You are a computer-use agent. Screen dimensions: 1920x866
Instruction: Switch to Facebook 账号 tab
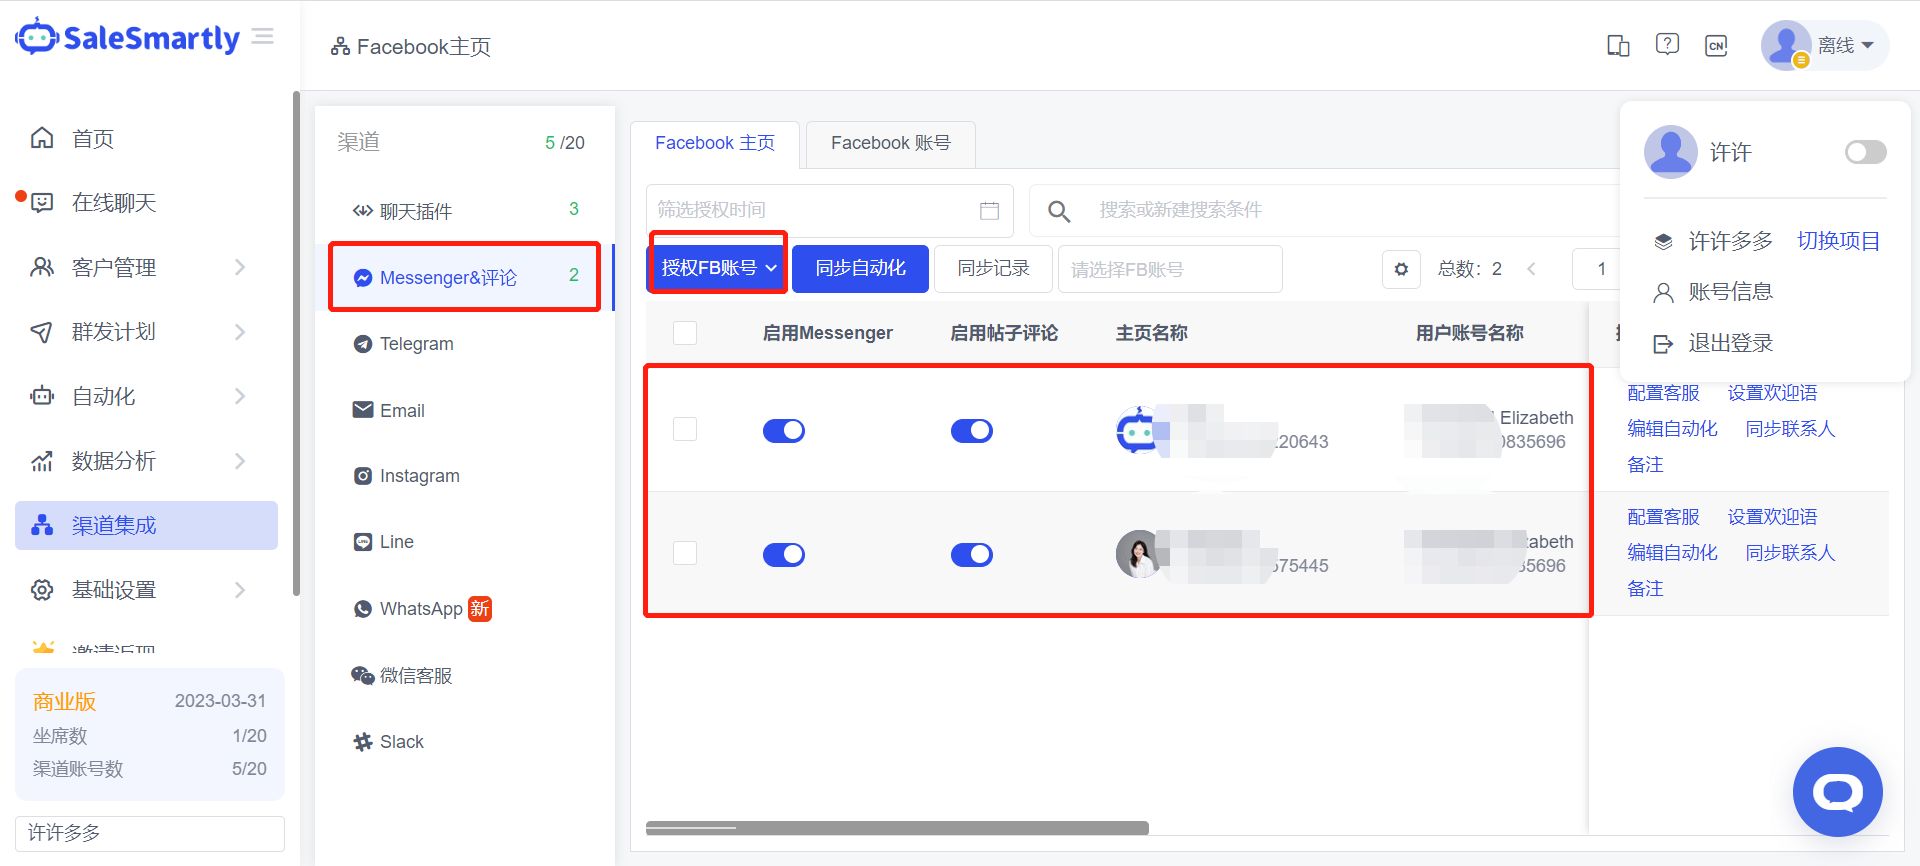click(891, 143)
